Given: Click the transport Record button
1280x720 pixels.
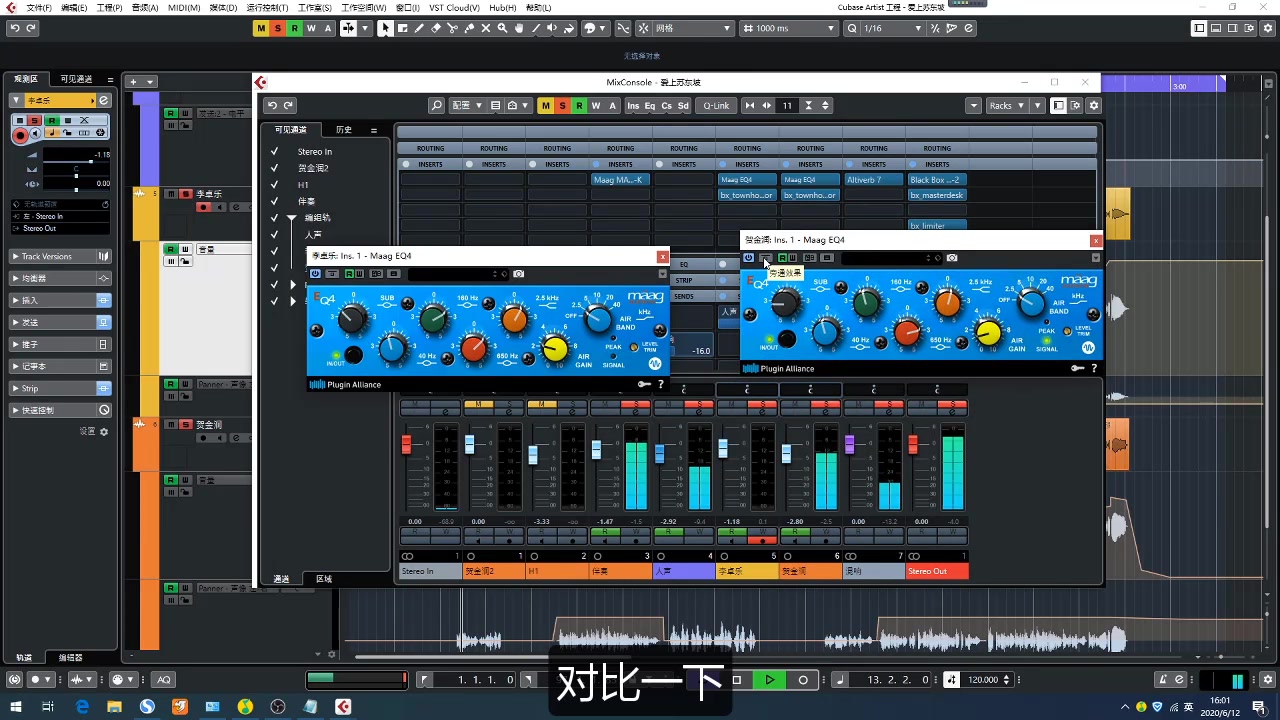Looking at the screenshot, I should coord(802,680).
